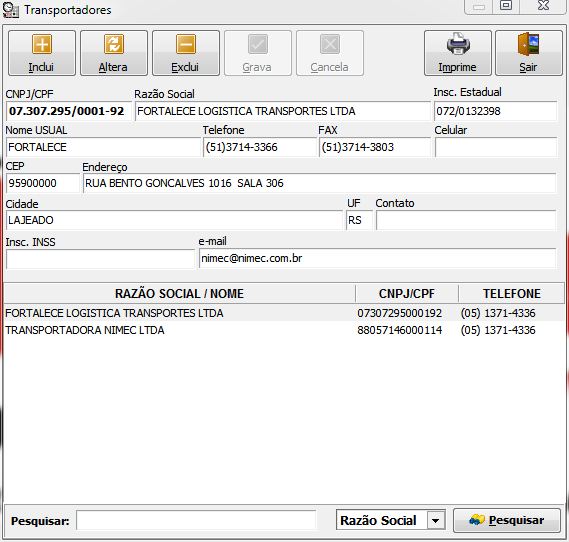569x542 pixels.
Task: Click the Sair exit door button
Action: click(529, 53)
